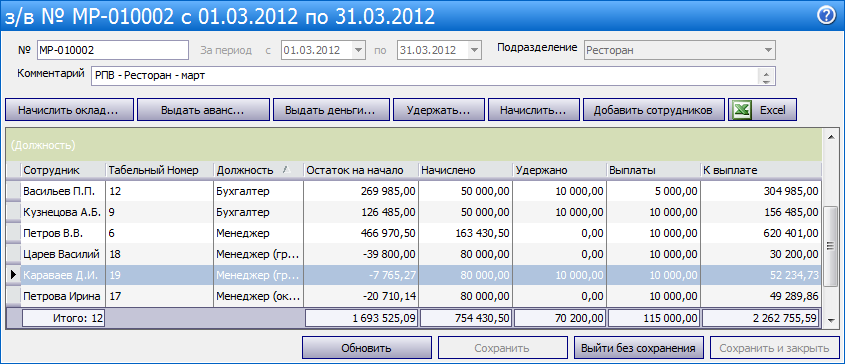The width and height of the screenshot is (845, 364).
Task: Click the -39 800,00 opening balance cell
Action: [x=361, y=254]
